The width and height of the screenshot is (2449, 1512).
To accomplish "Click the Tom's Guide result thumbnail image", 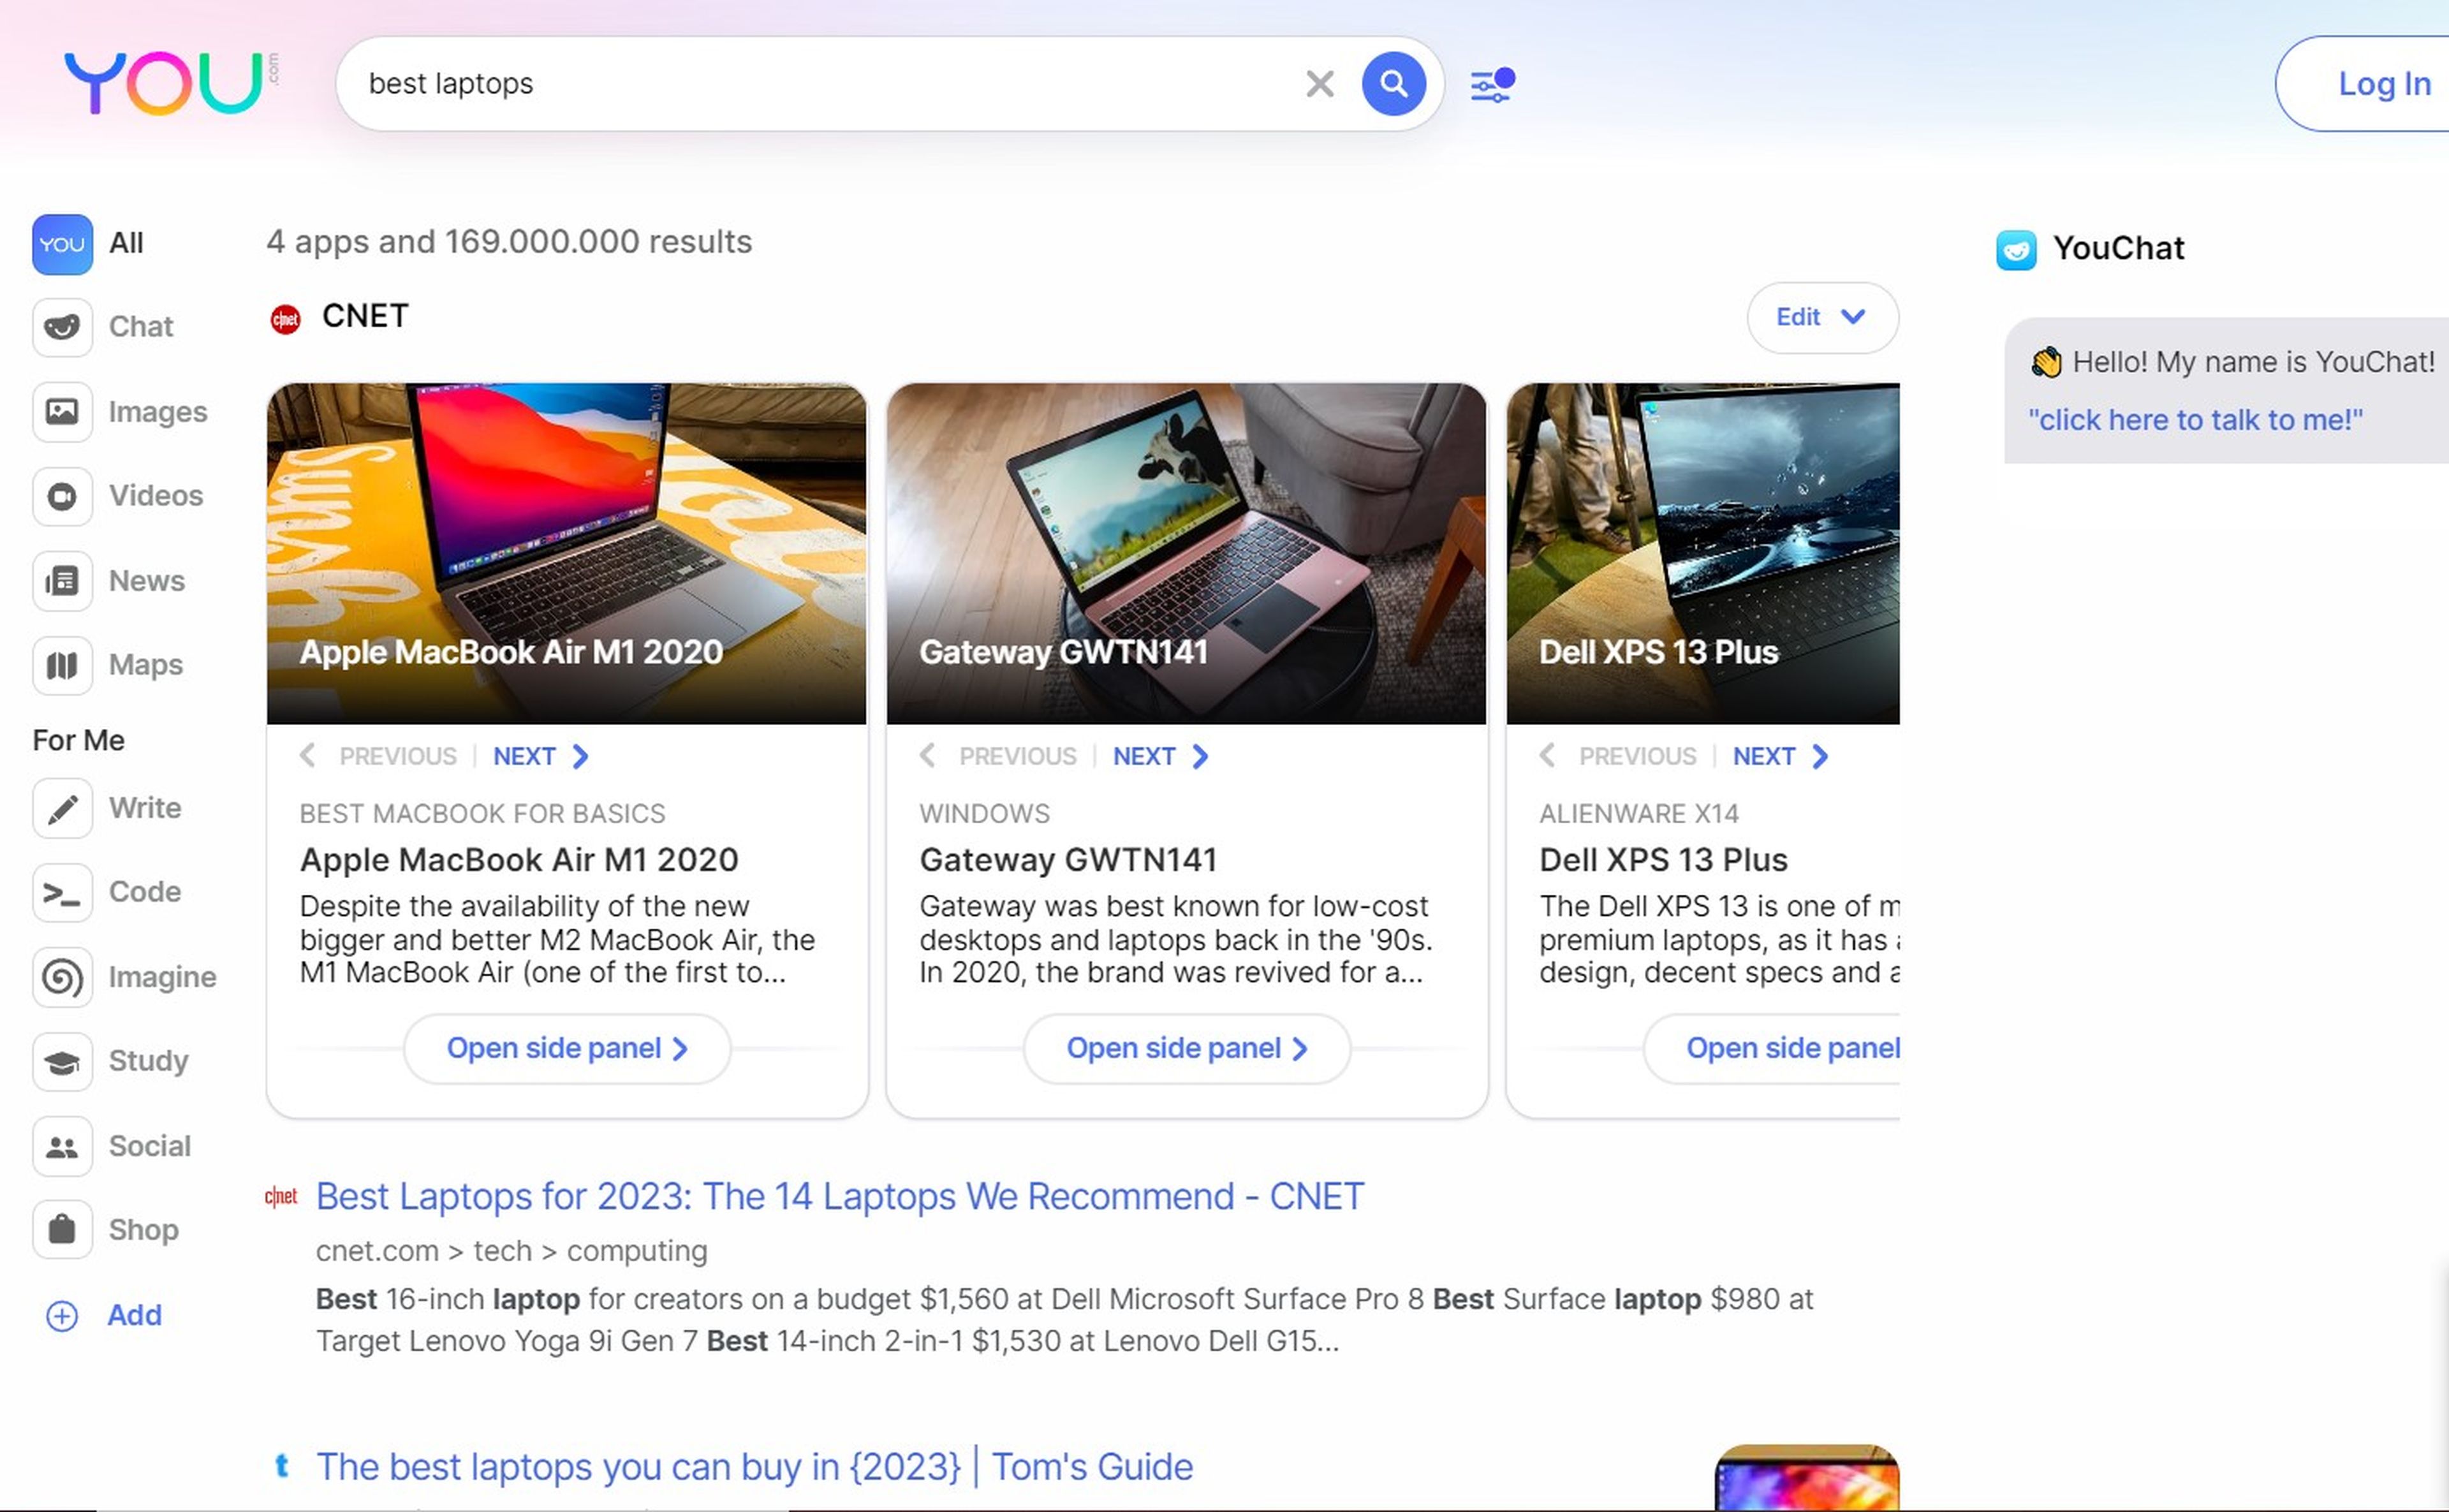I will pyautogui.click(x=1806, y=1478).
